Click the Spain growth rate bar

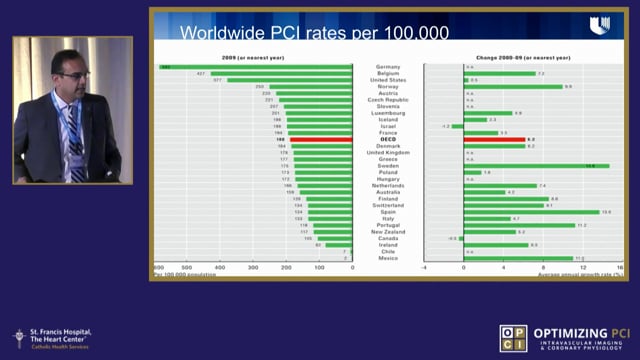pos(531,212)
